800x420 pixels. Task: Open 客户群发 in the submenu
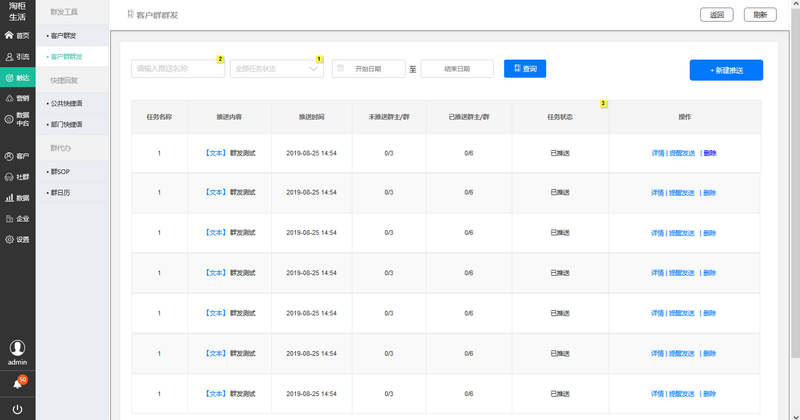coord(72,36)
